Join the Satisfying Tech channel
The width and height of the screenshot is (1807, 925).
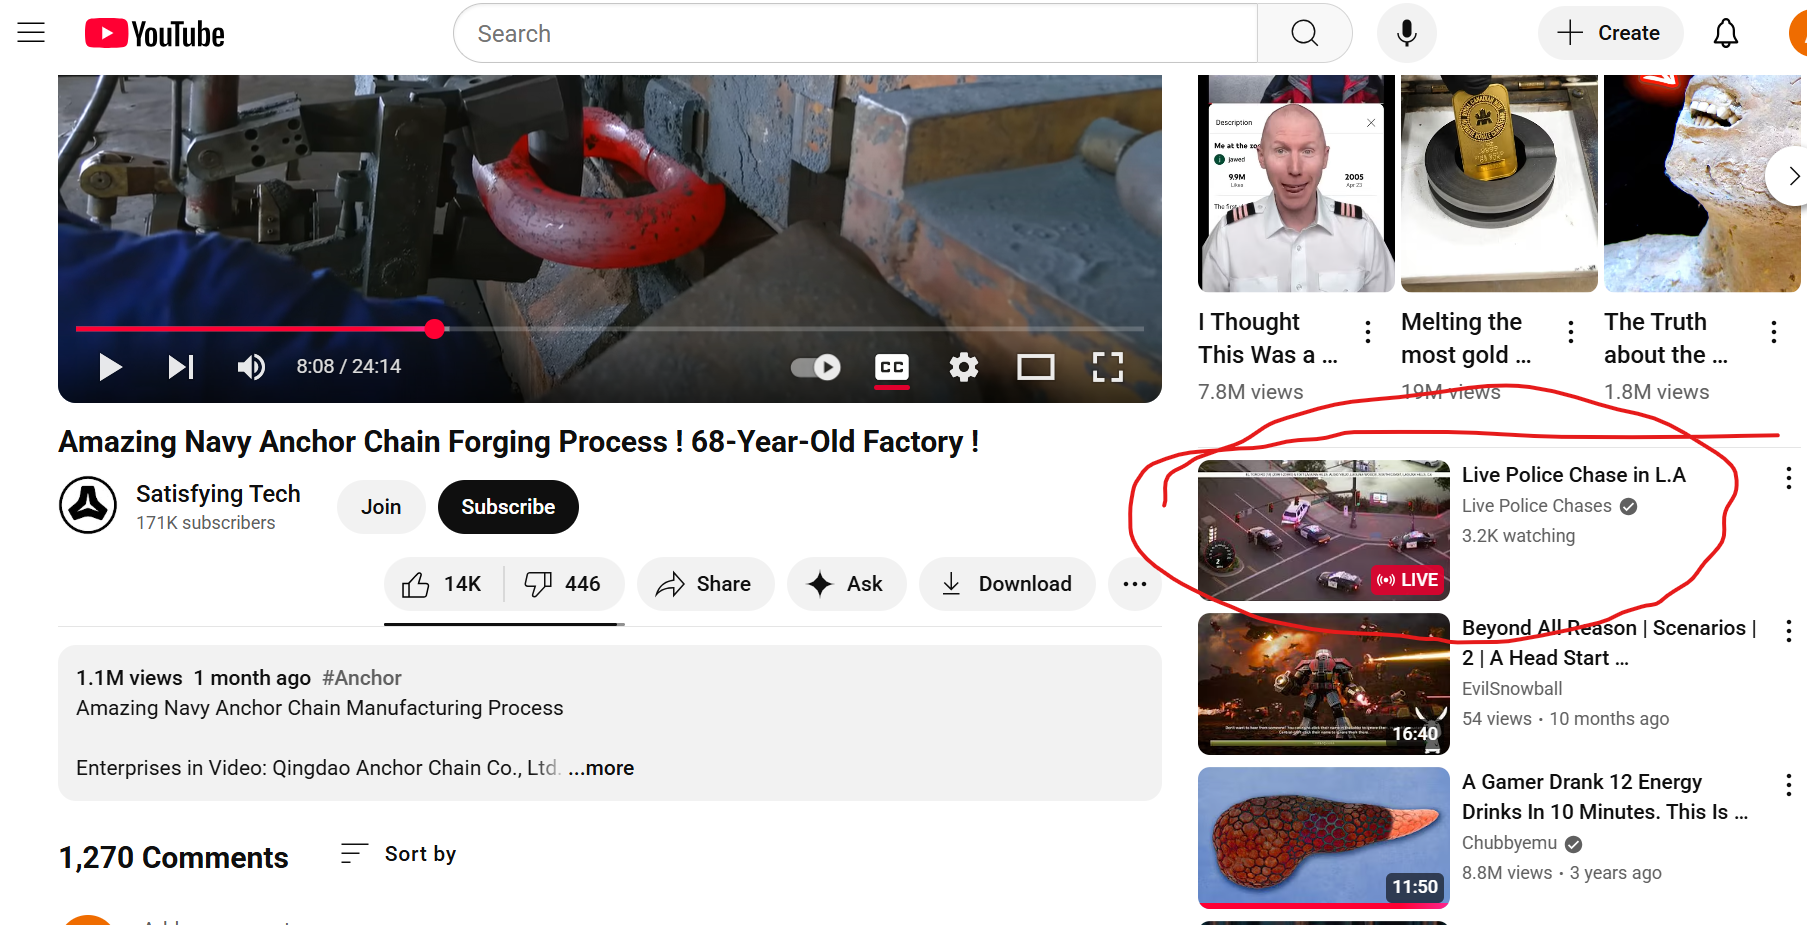point(381,507)
